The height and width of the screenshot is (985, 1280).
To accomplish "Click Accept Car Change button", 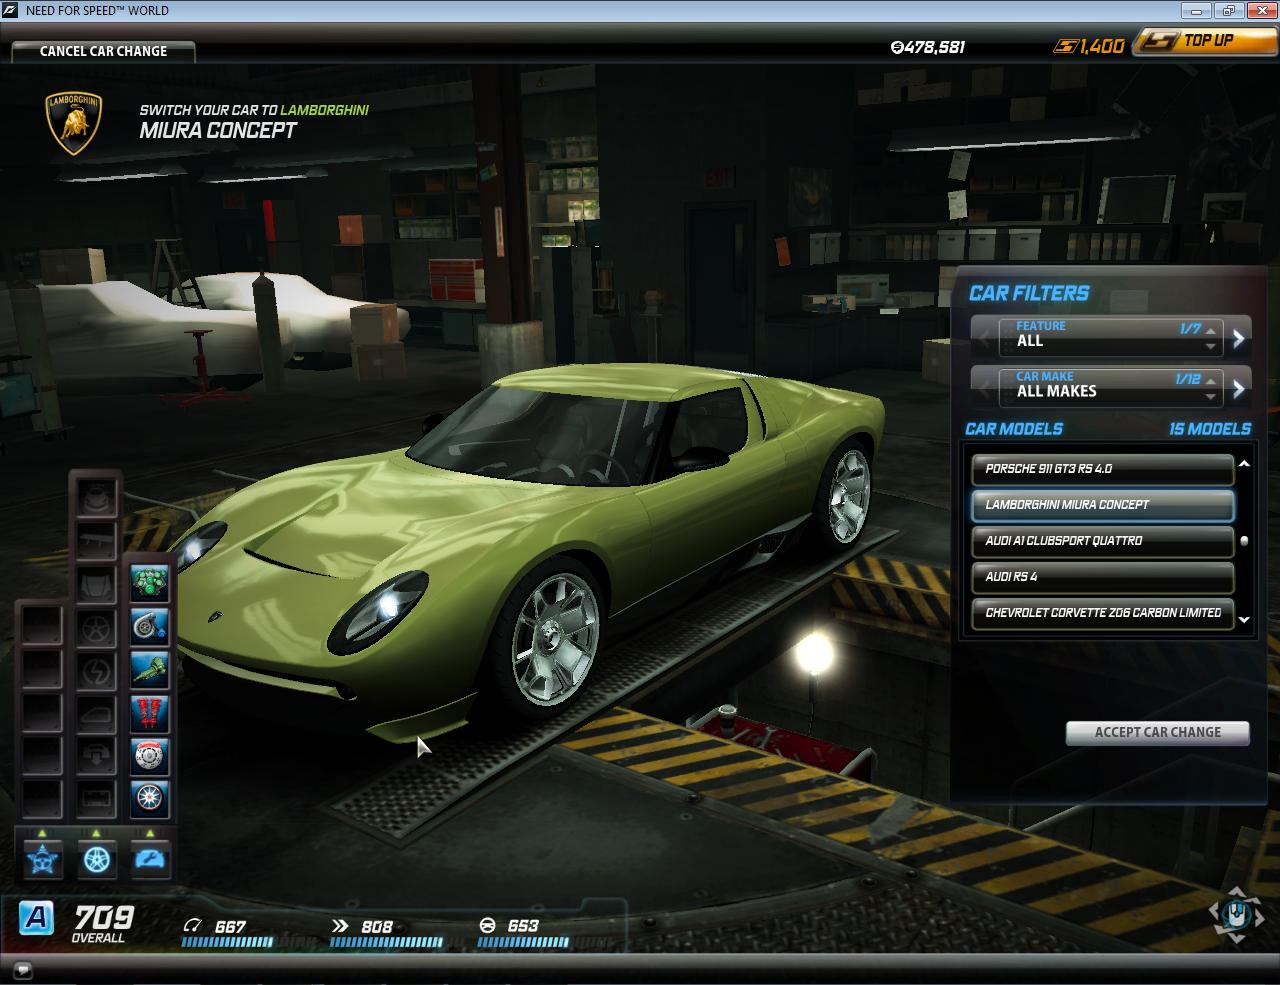I will pyautogui.click(x=1157, y=732).
